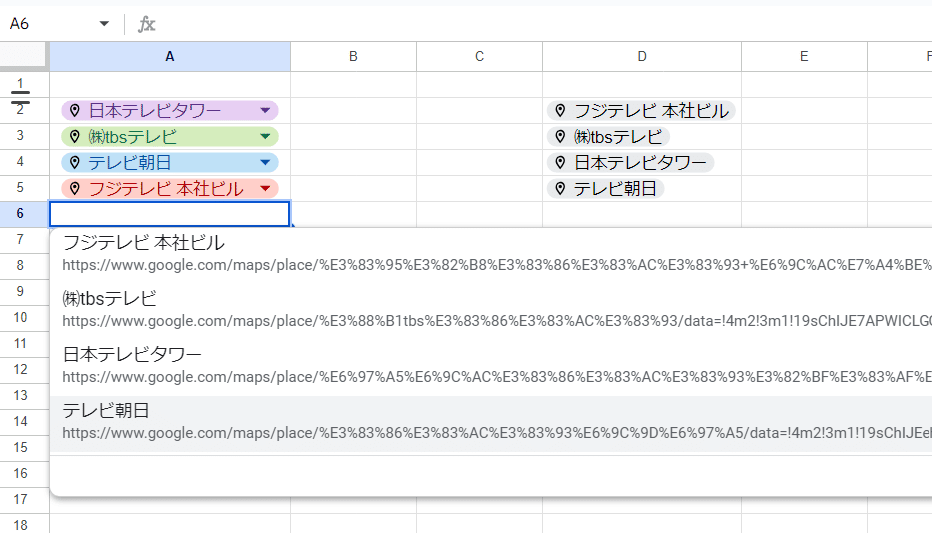The image size is (932, 533).
Task: Select the blue テレビ朝日 chip in A4
Action: [169, 162]
